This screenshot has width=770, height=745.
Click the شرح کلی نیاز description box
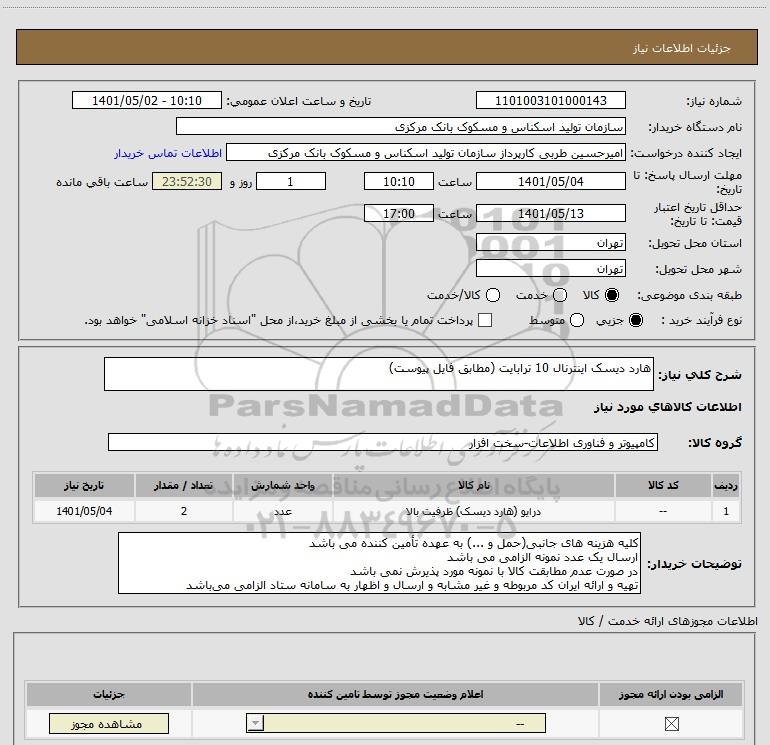click(379, 374)
